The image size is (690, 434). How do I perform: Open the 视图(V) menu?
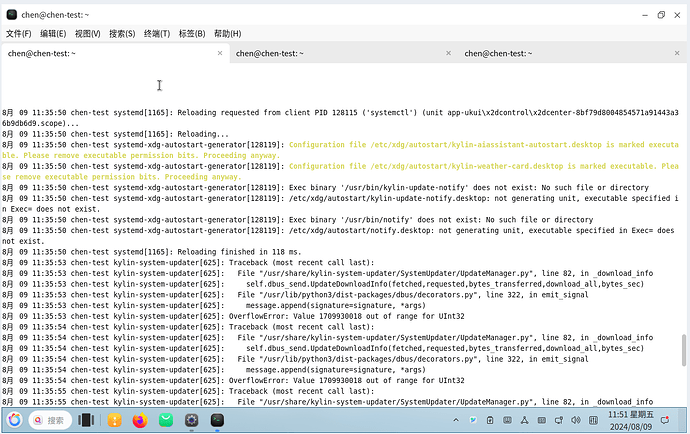click(88, 33)
